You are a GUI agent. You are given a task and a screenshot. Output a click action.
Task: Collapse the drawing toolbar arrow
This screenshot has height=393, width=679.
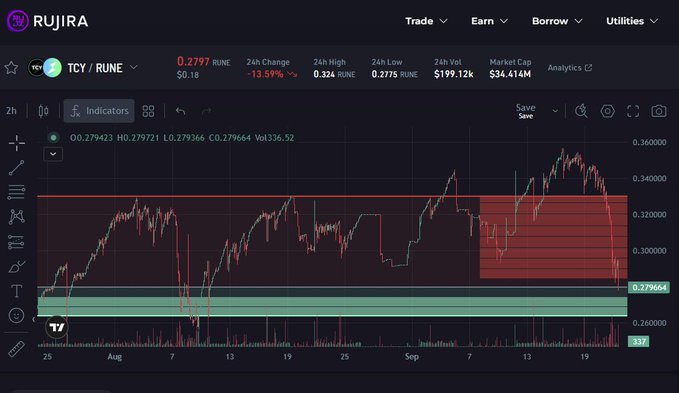pyautogui.click(x=33, y=319)
